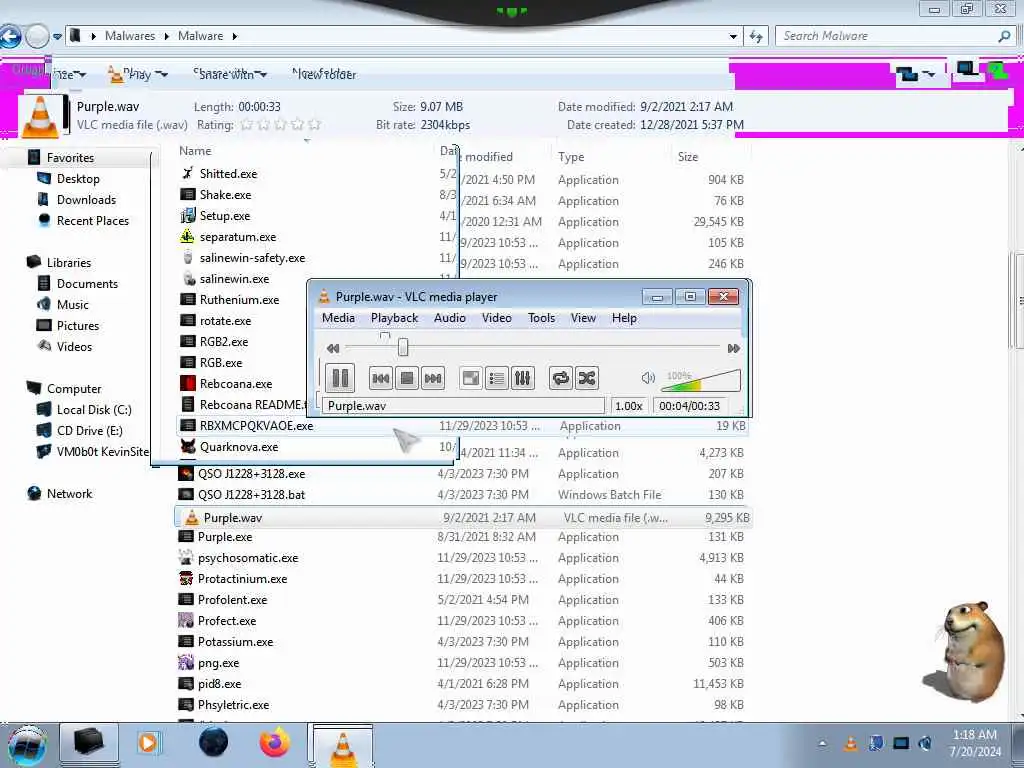
Task: Select Documents library
Action: (87, 283)
